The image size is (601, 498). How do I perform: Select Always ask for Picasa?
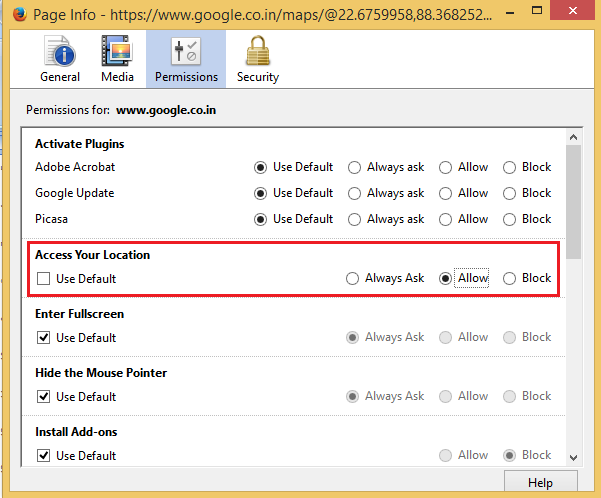pos(354,220)
